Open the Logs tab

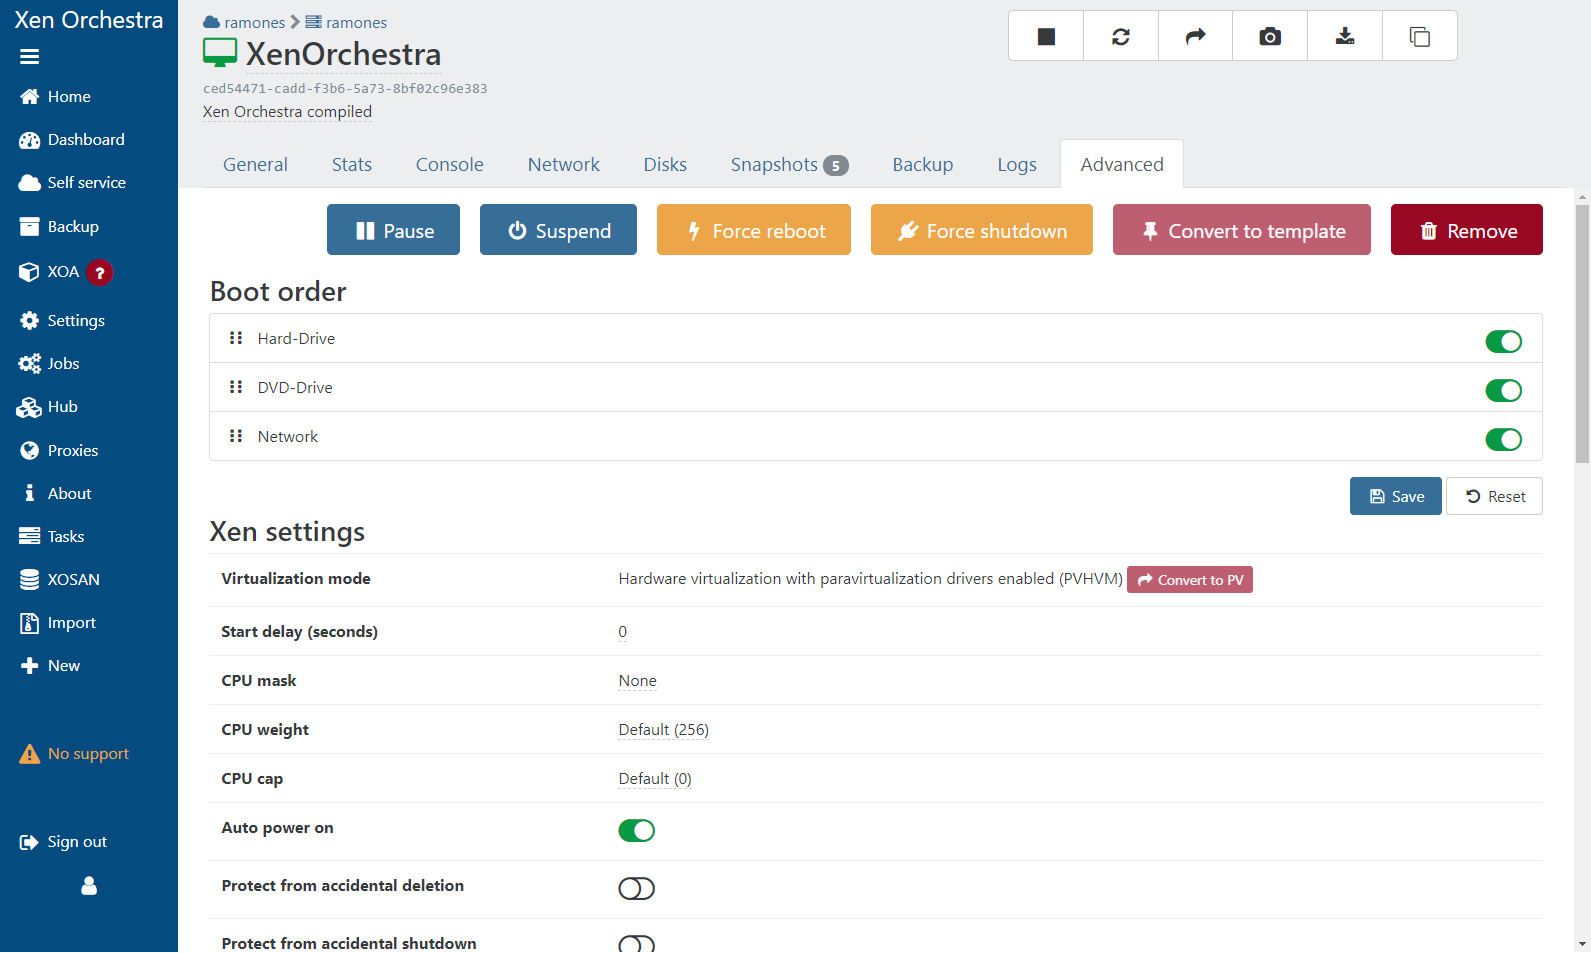pyautogui.click(x=1017, y=165)
